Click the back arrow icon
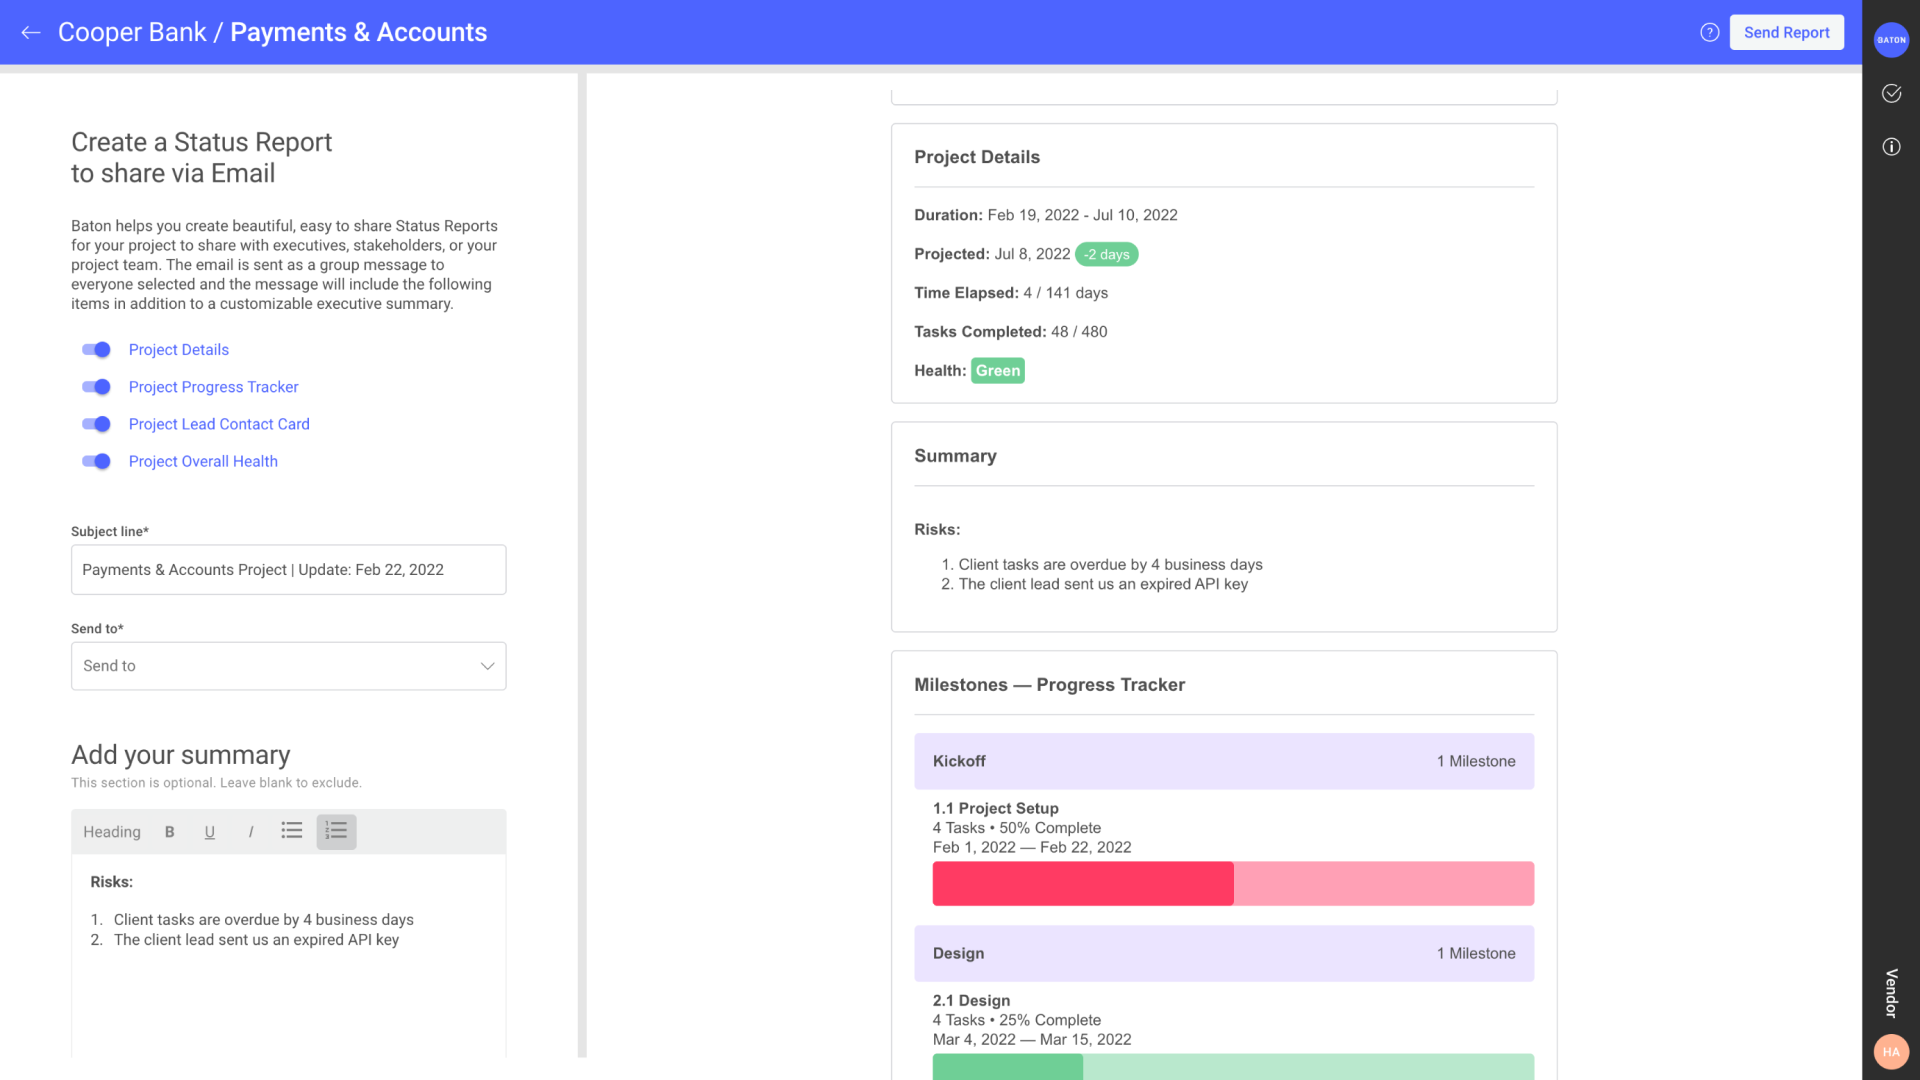The width and height of the screenshot is (1920, 1080). pyautogui.click(x=31, y=32)
